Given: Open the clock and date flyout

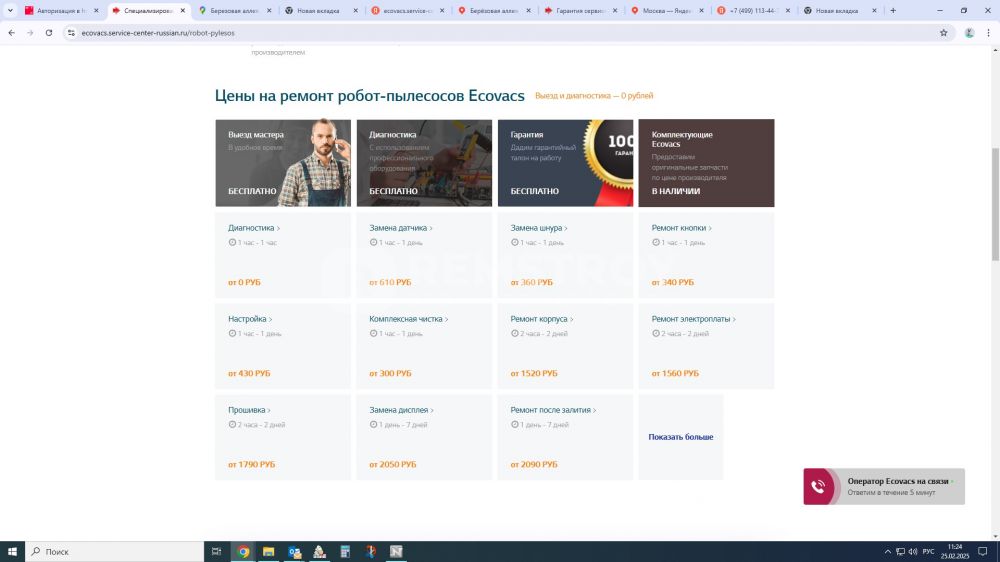Looking at the screenshot, I should point(955,551).
